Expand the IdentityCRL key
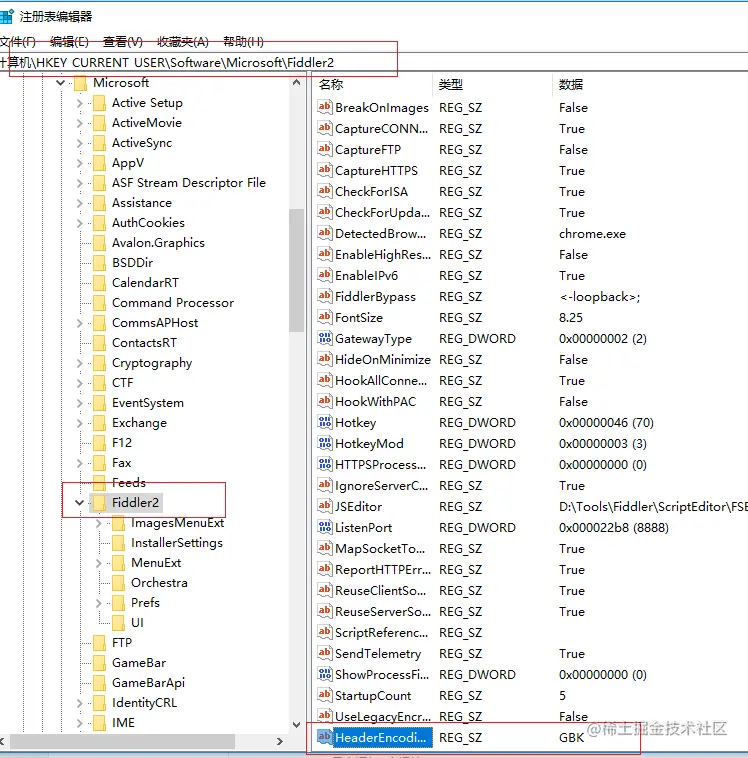The height and width of the screenshot is (758, 748). pyautogui.click(x=80, y=703)
